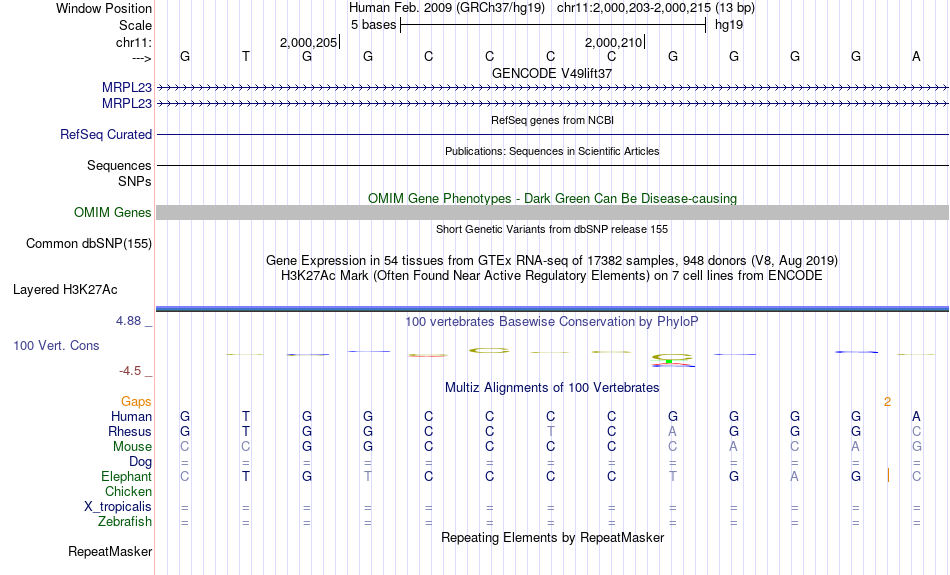Click Repeating Elements by RepeatMasker title
Screen dimensions: 950x575
coord(552,537)
